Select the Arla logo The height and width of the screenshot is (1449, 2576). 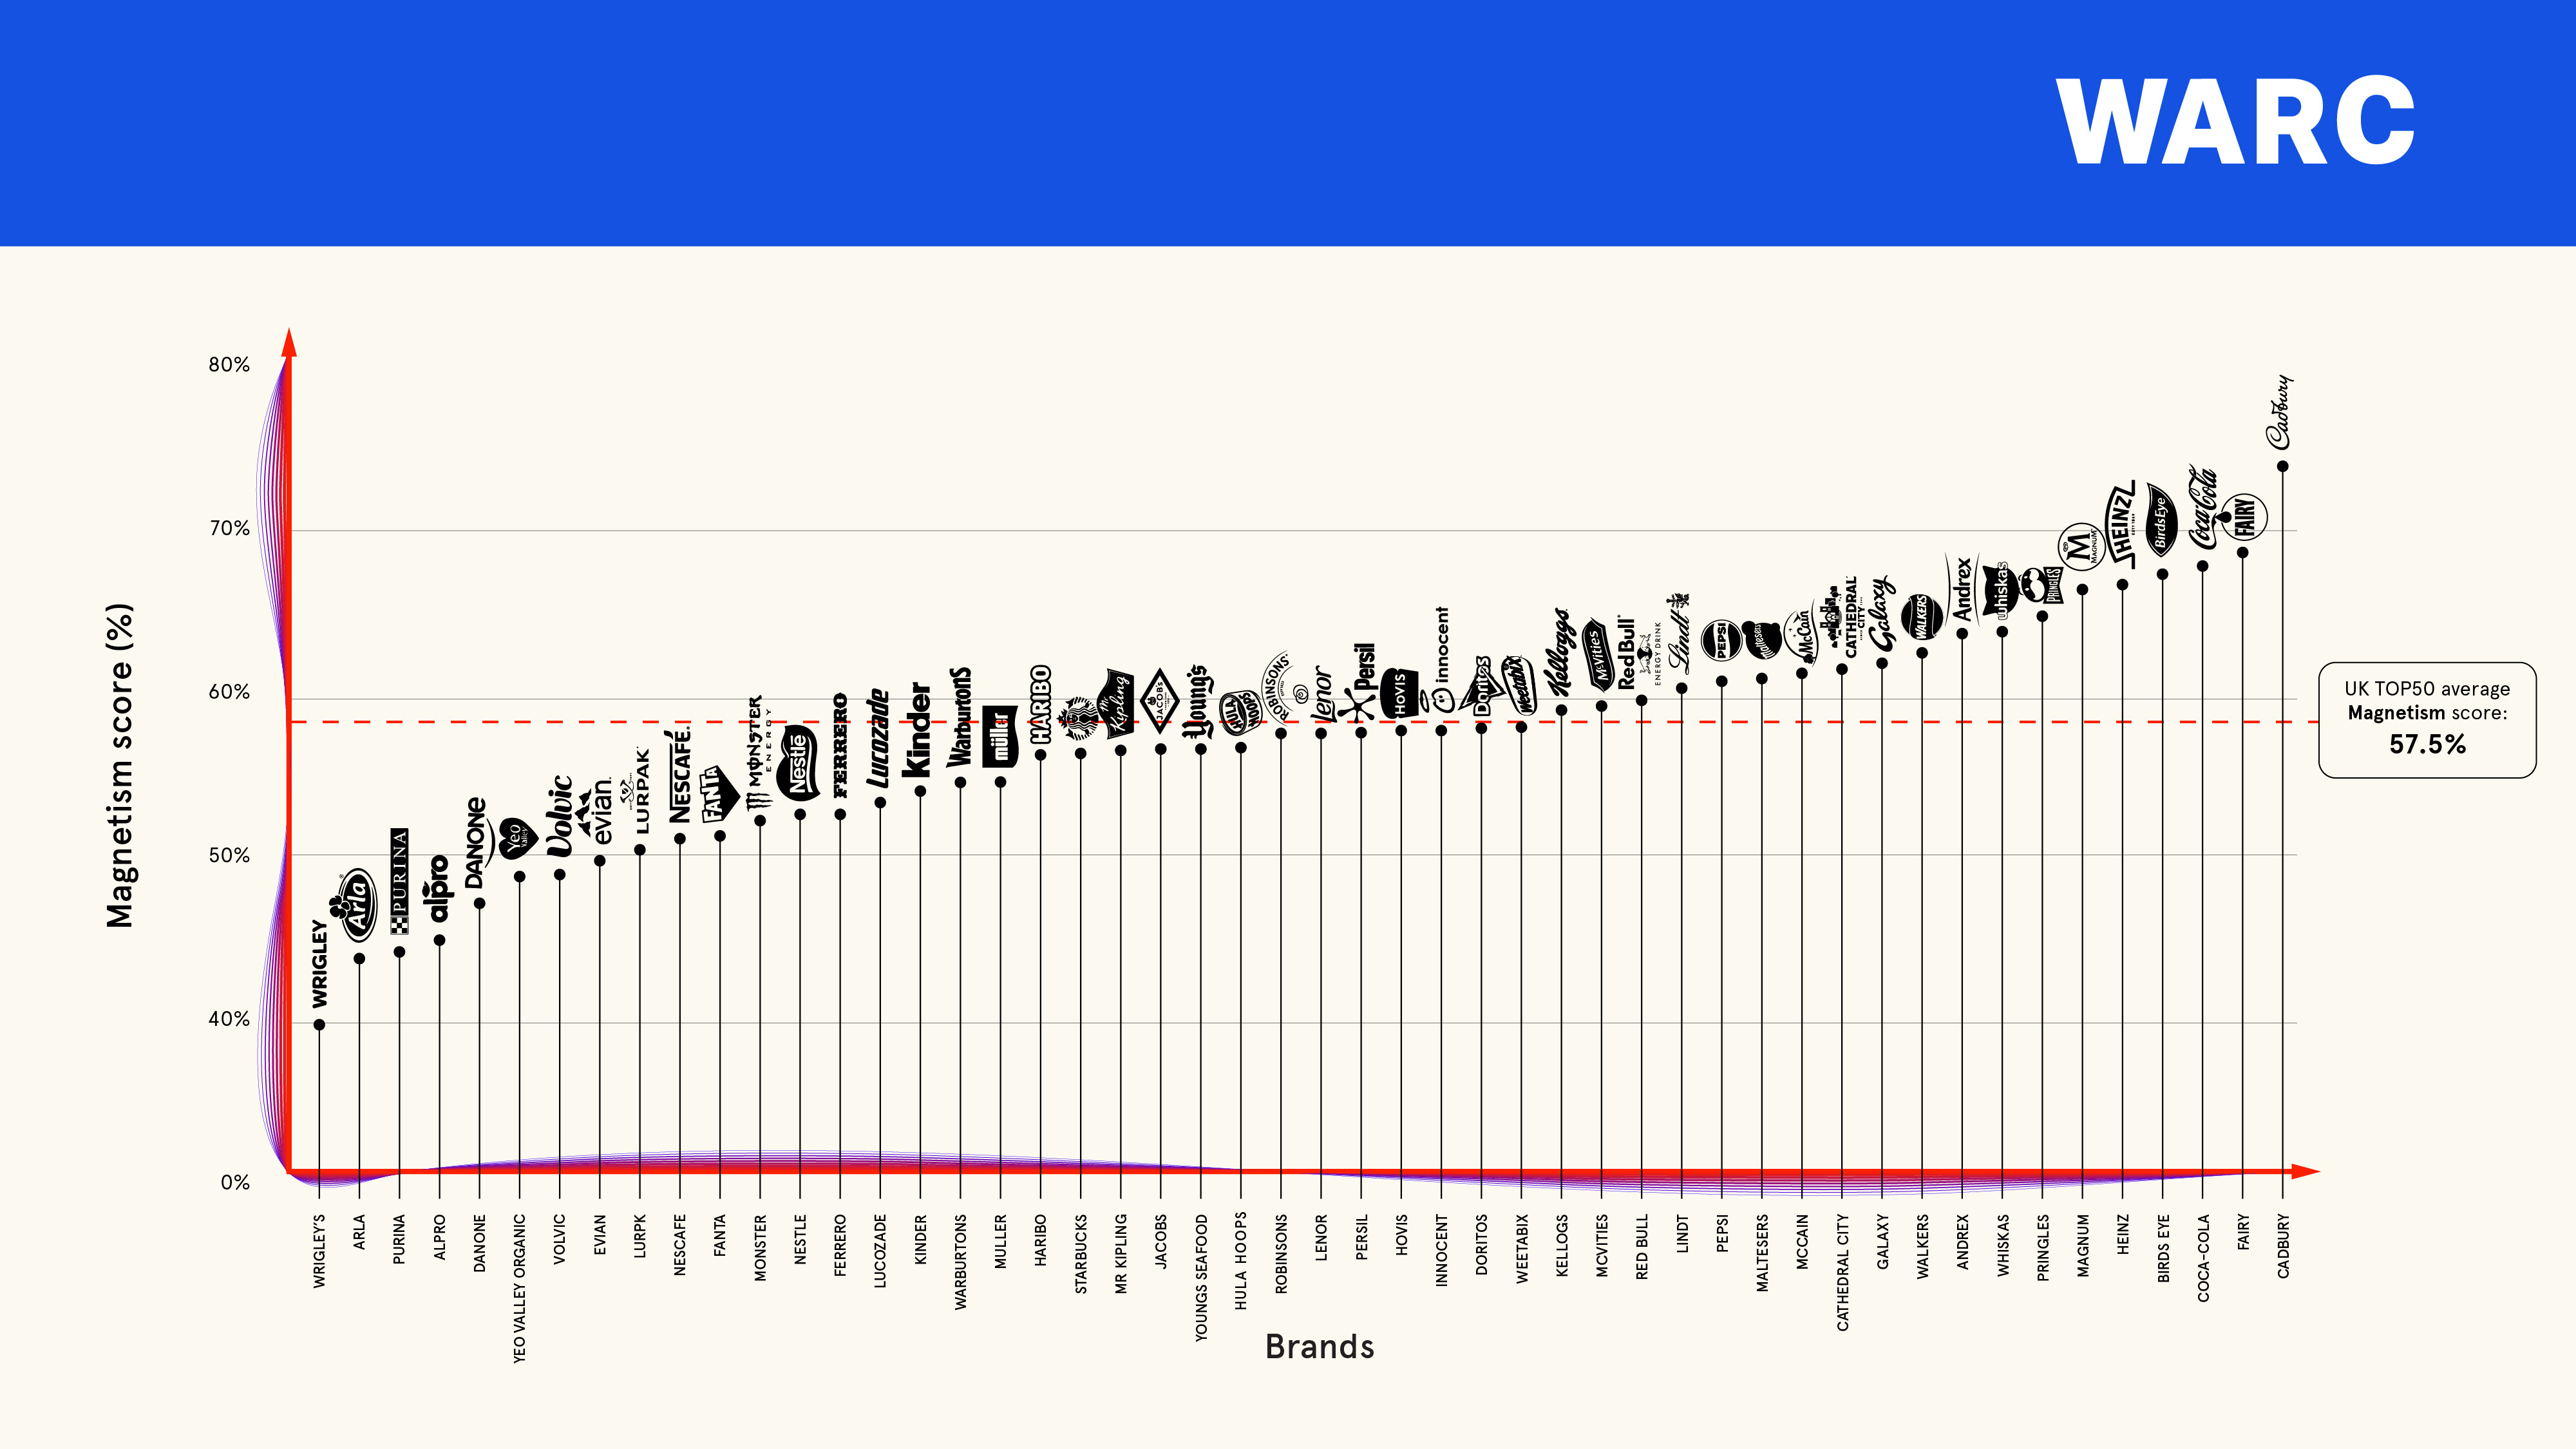tap(353, 905)
